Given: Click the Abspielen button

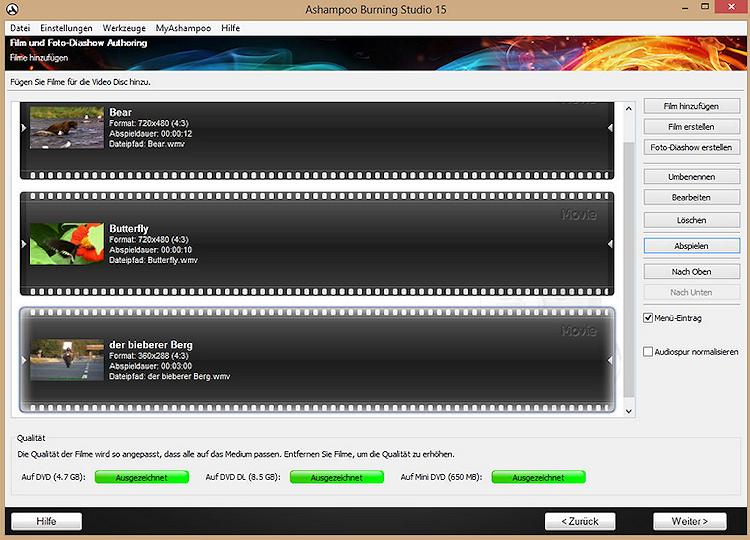Looking at the screenshot, I should pos(691,246).
